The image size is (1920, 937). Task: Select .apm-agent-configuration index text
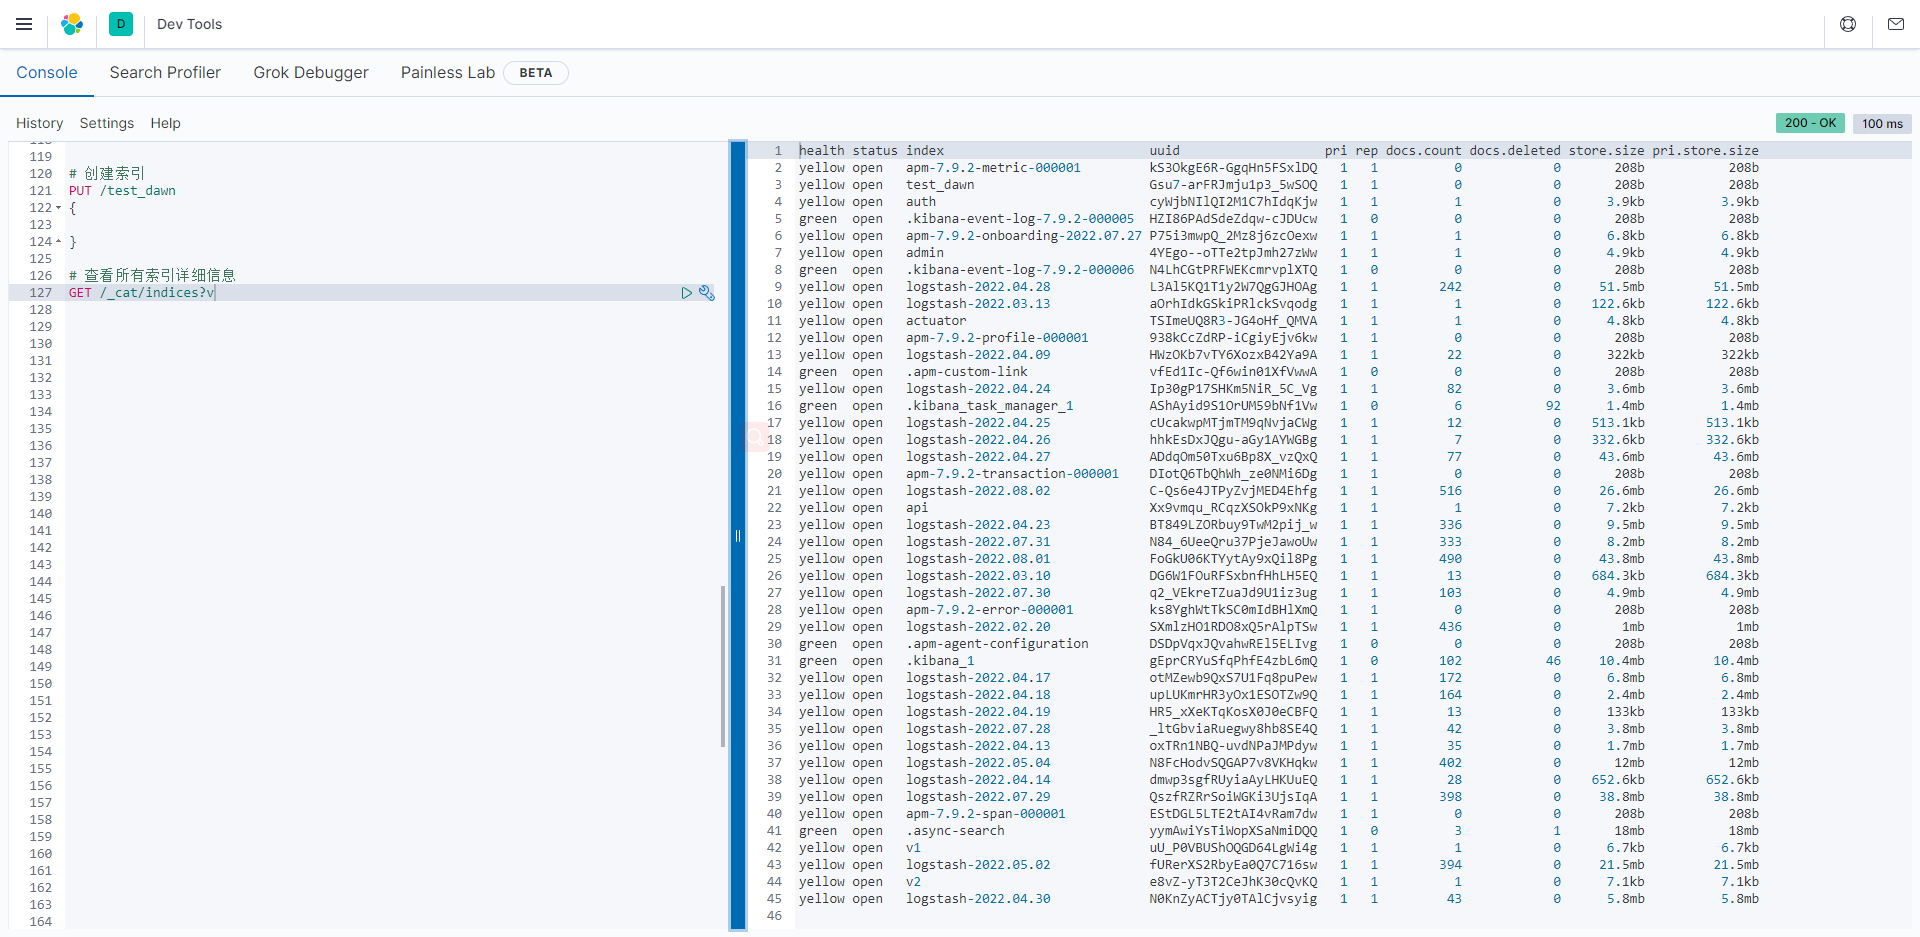(997, 644)
